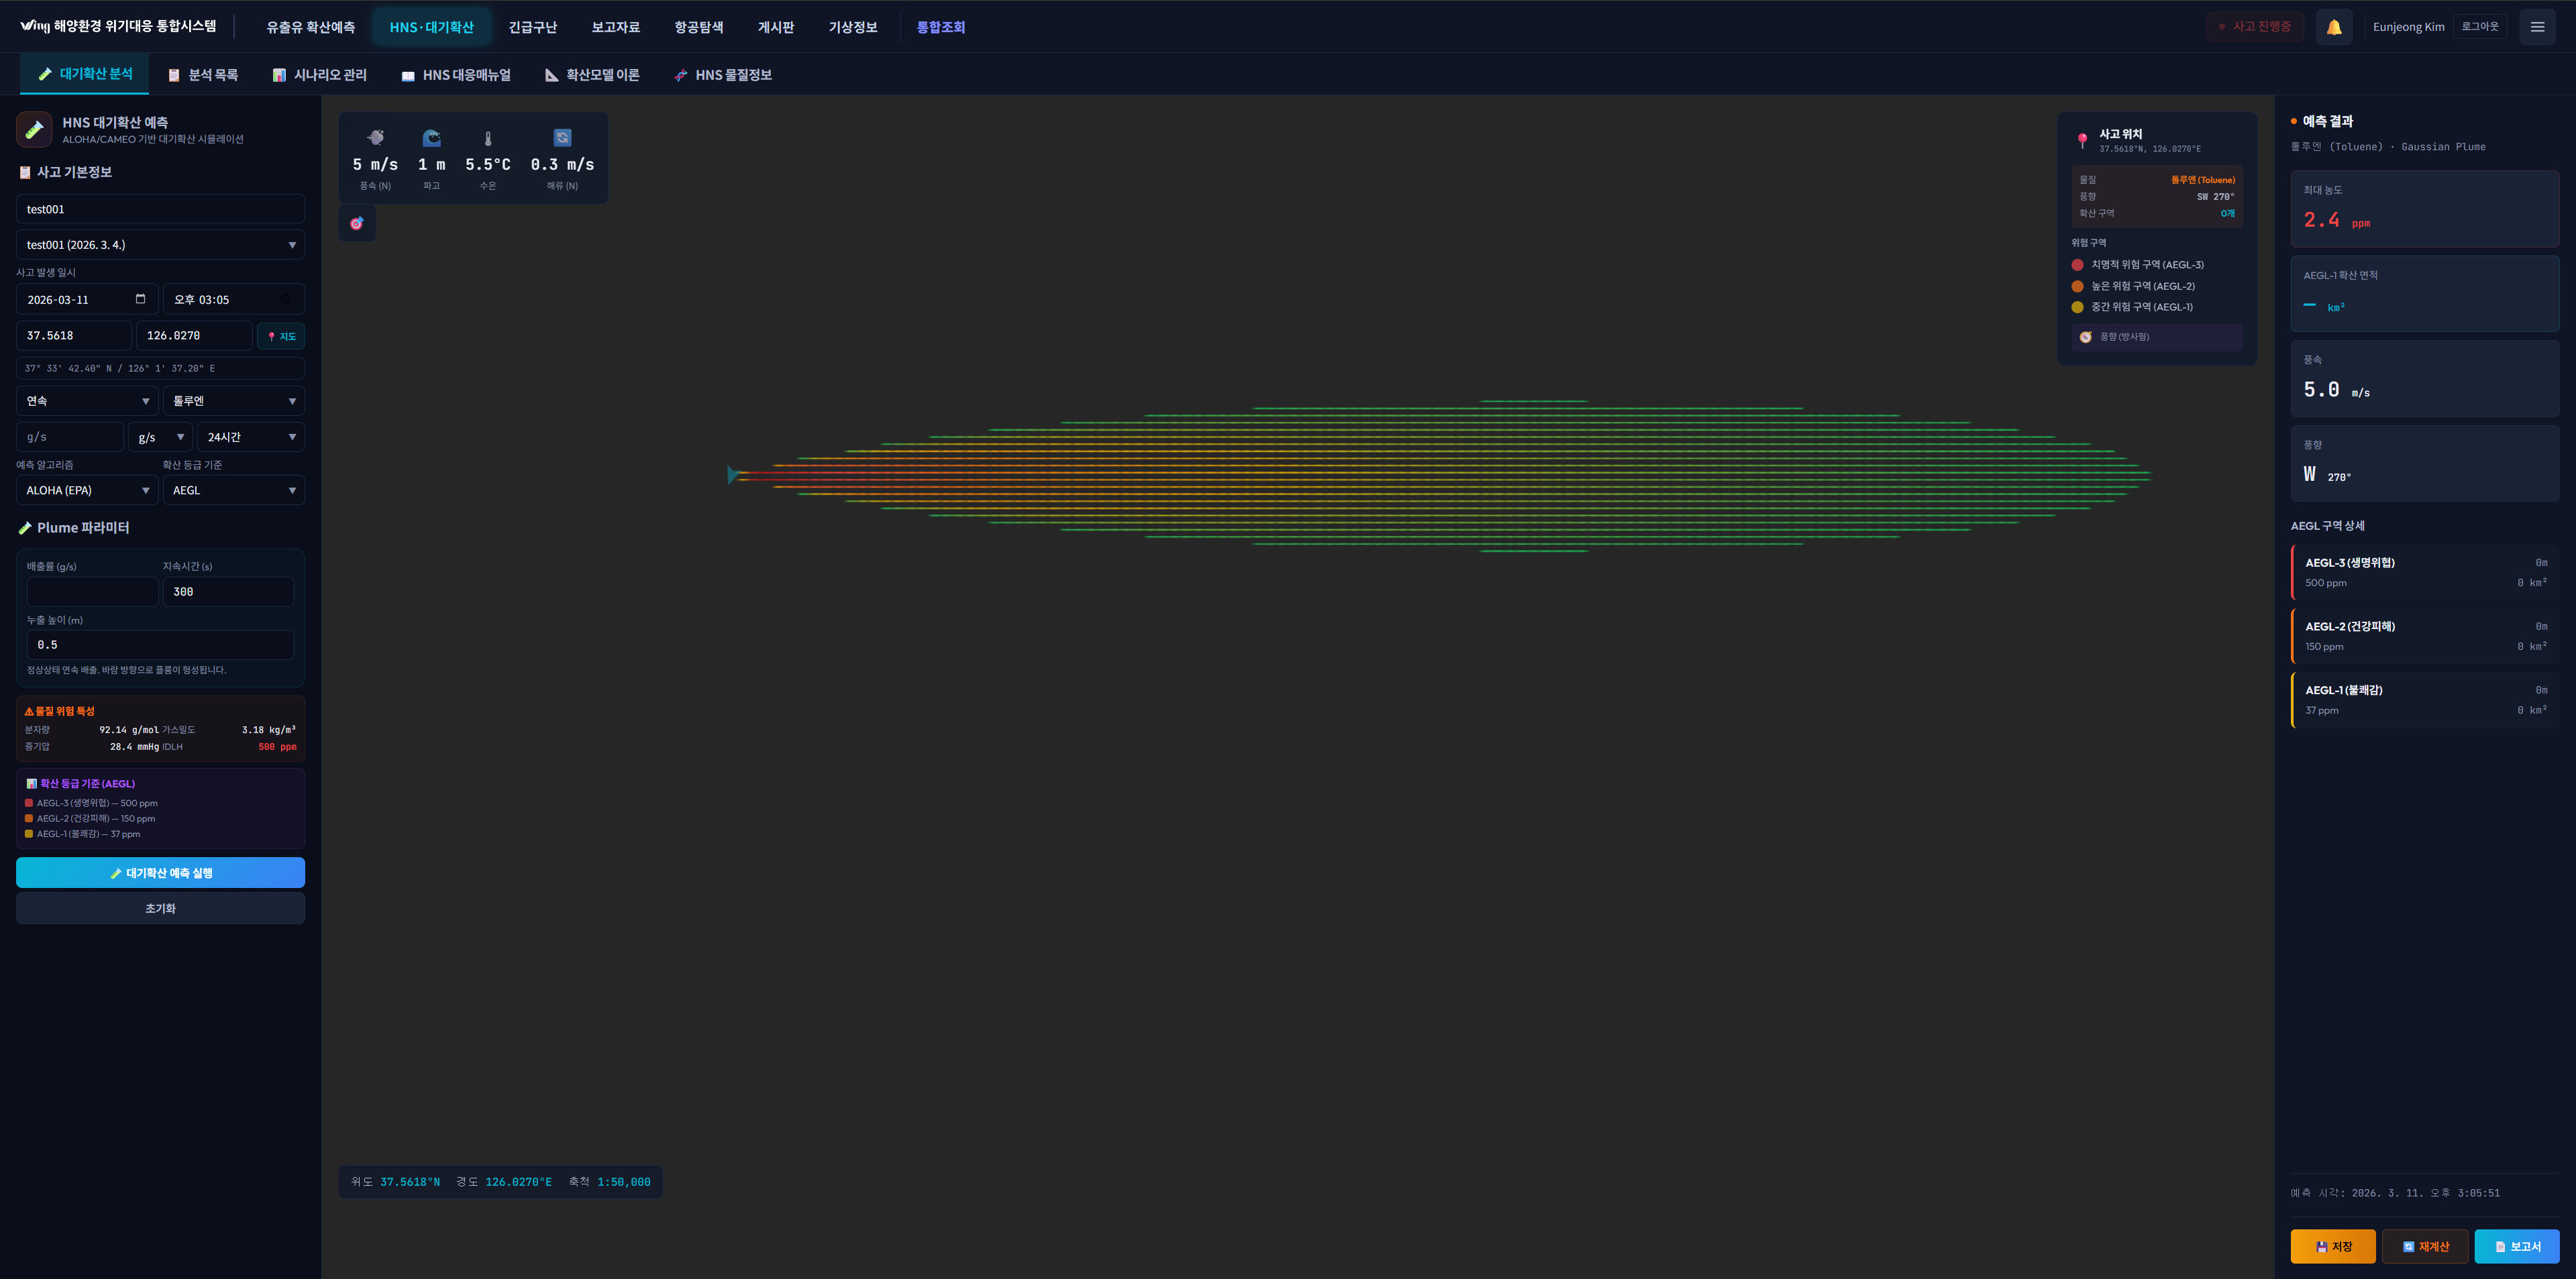Run 대기확산 예측 실행 button
This screenshot has width=2576, height=1279.
pyautogui.click(x=160, y=873)
